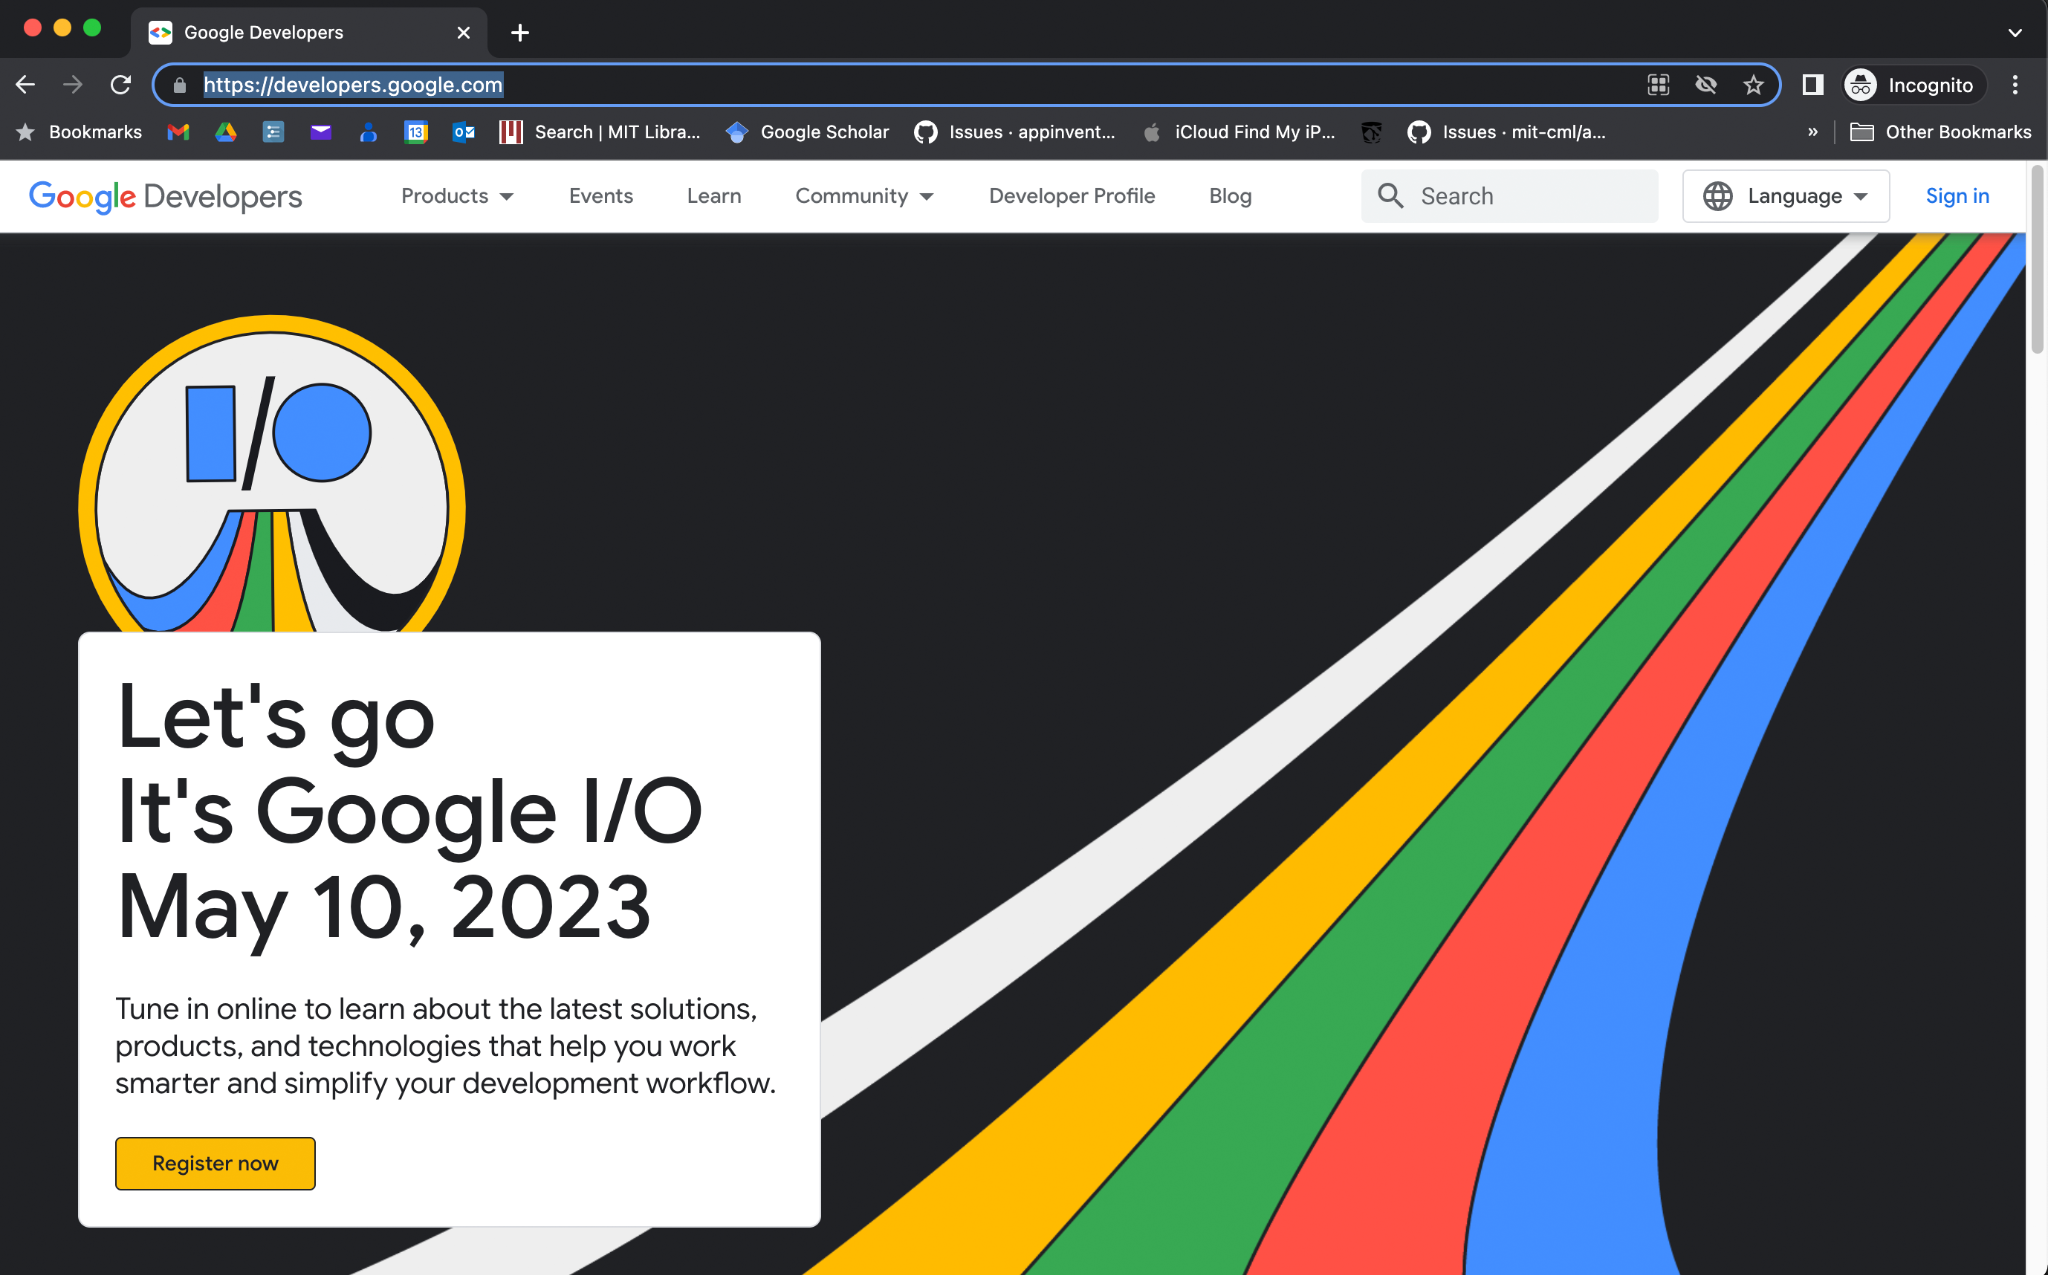View site info via lock icon
The height and width of the screenshot is (1275, 2048).
pyautogui.click(x=180, y=85)
